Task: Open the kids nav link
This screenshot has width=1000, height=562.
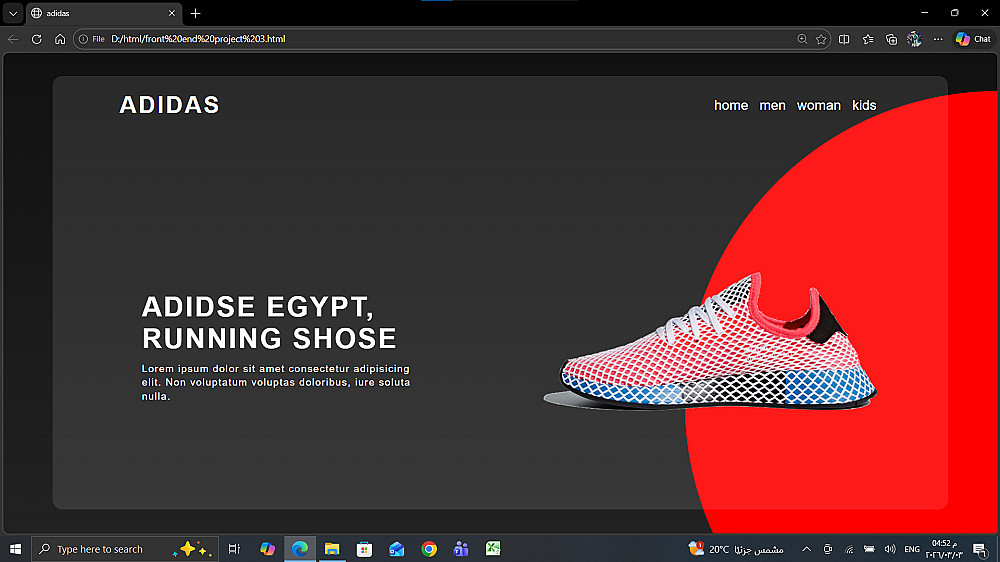Action: (x=864, y=105)
